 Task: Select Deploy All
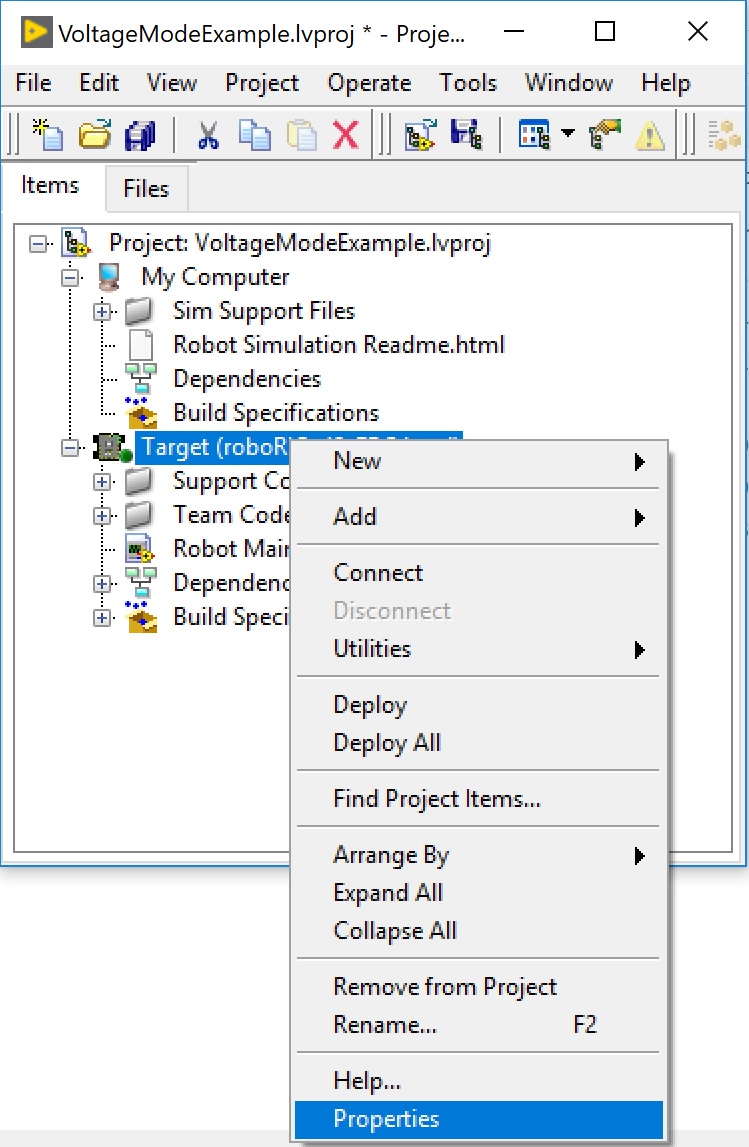[x=478, y=742]
